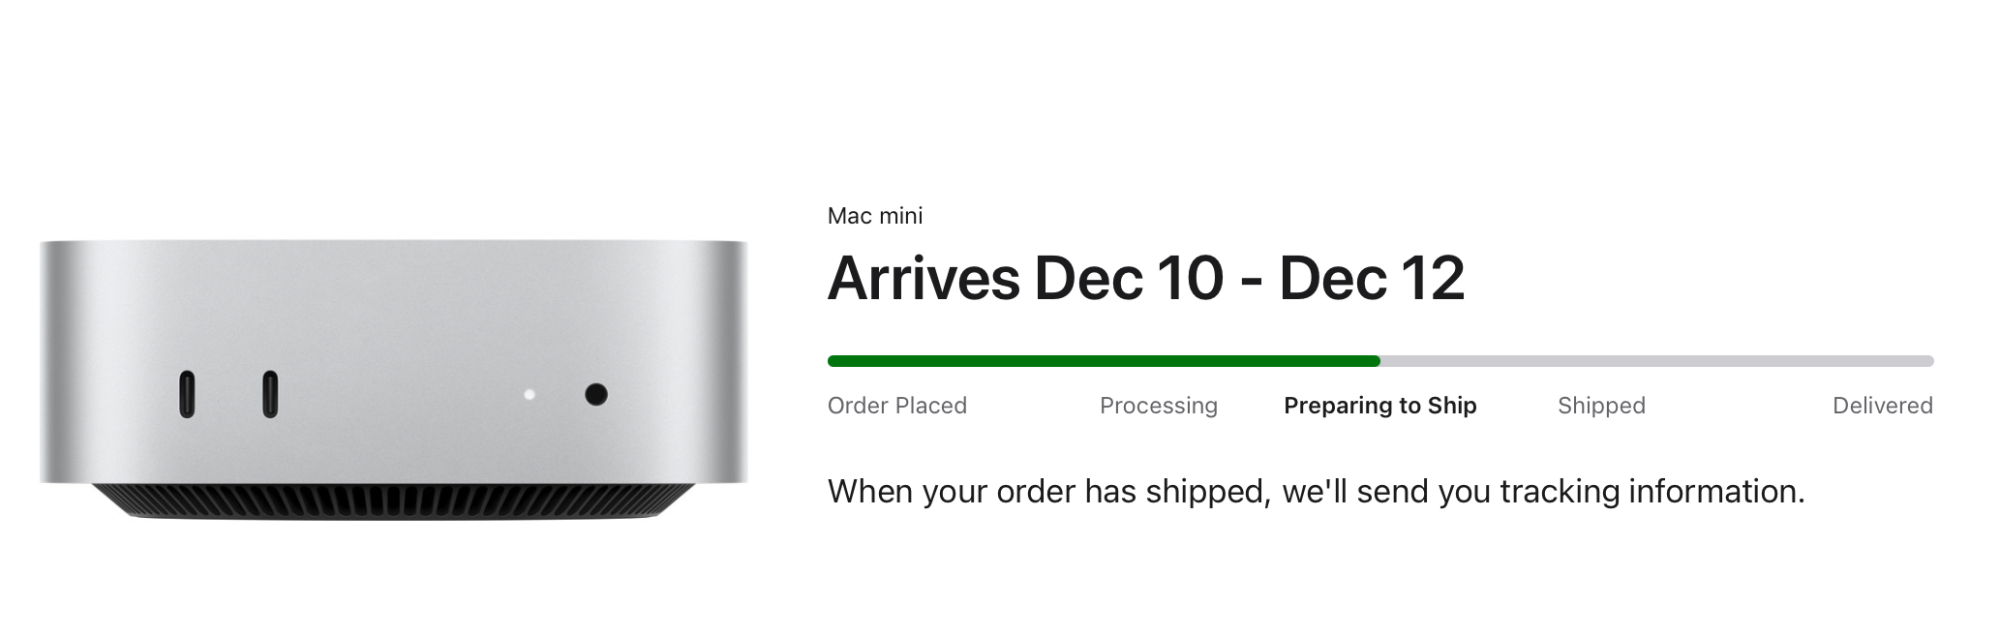2000x637 pixels.
Task: Click the word Dec 12 in heading
Action: [x=1372, y=278]
